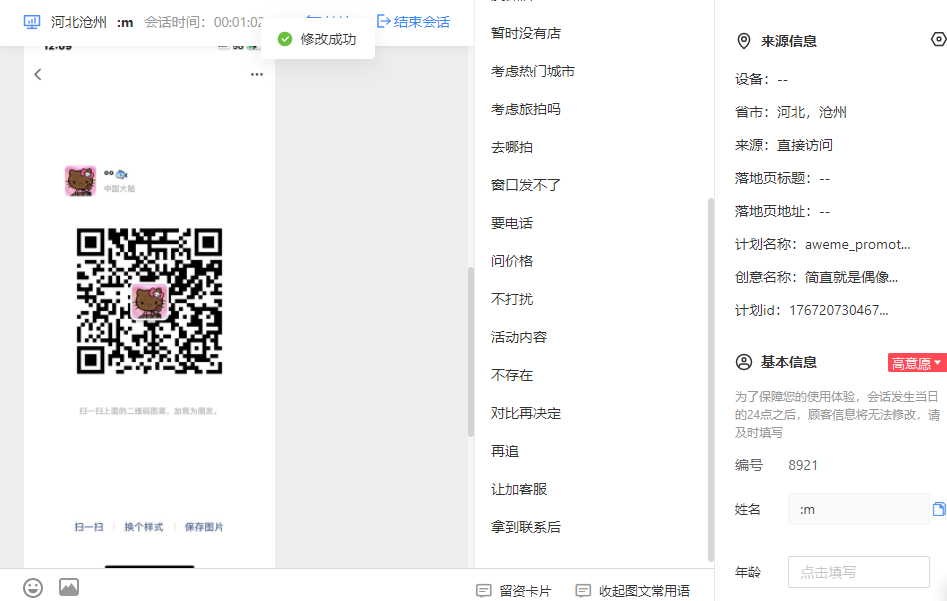The height and width of the screenshot is (601, 947).
Task: Select quick reply 再追
Action: click(x=505, y=452)
